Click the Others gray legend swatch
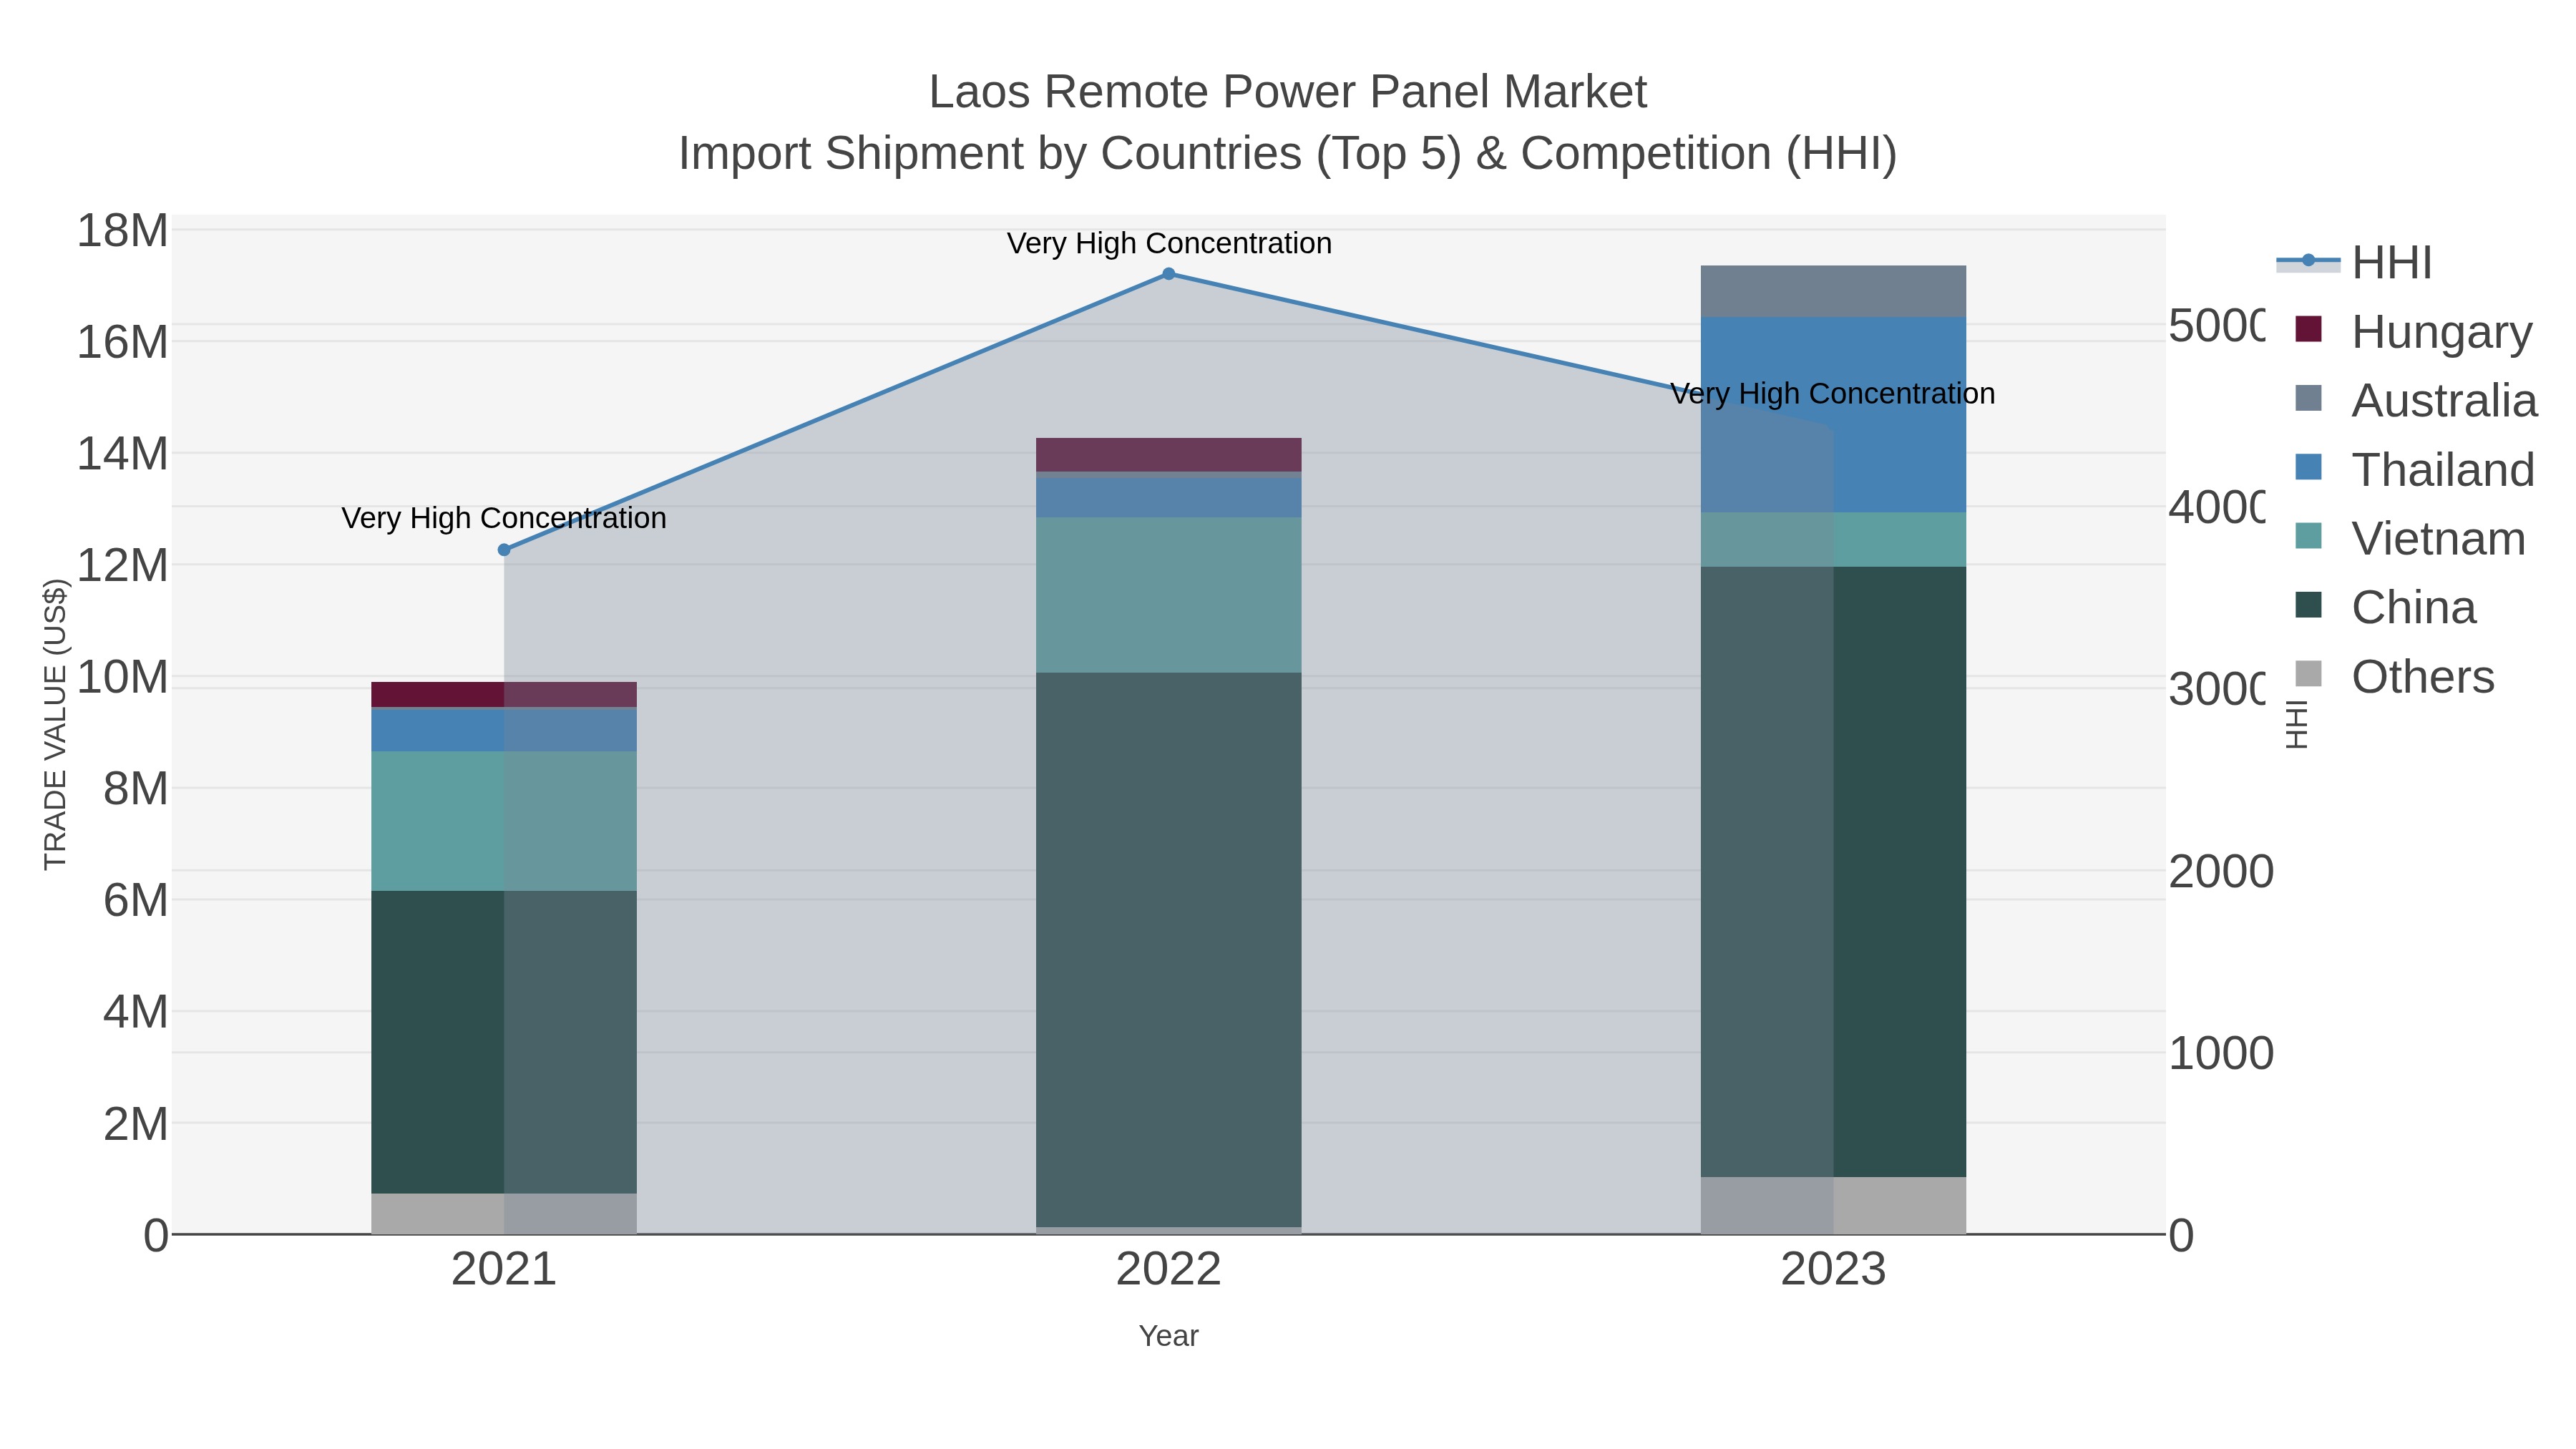 click(2308, 674)
